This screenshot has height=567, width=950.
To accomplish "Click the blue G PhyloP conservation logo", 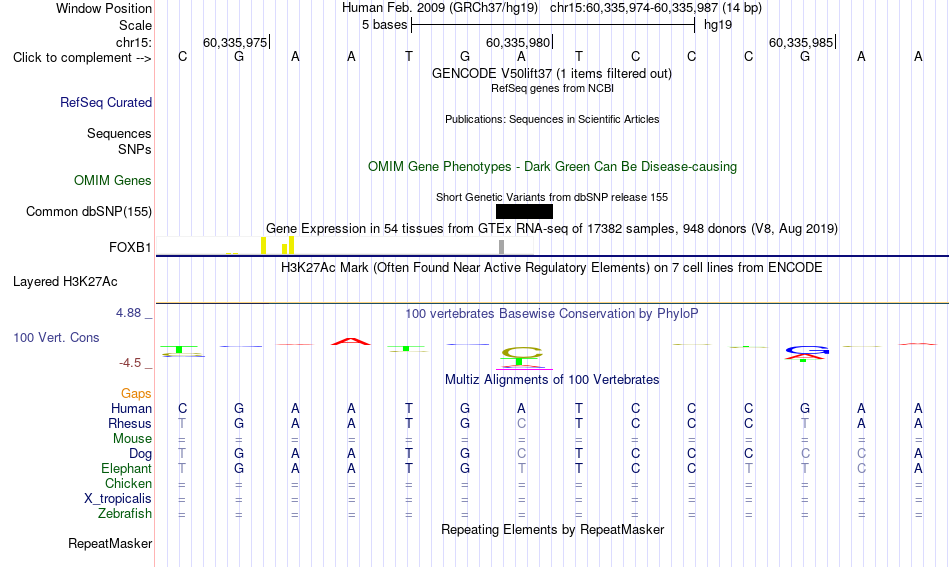I will tap(807, 350).
